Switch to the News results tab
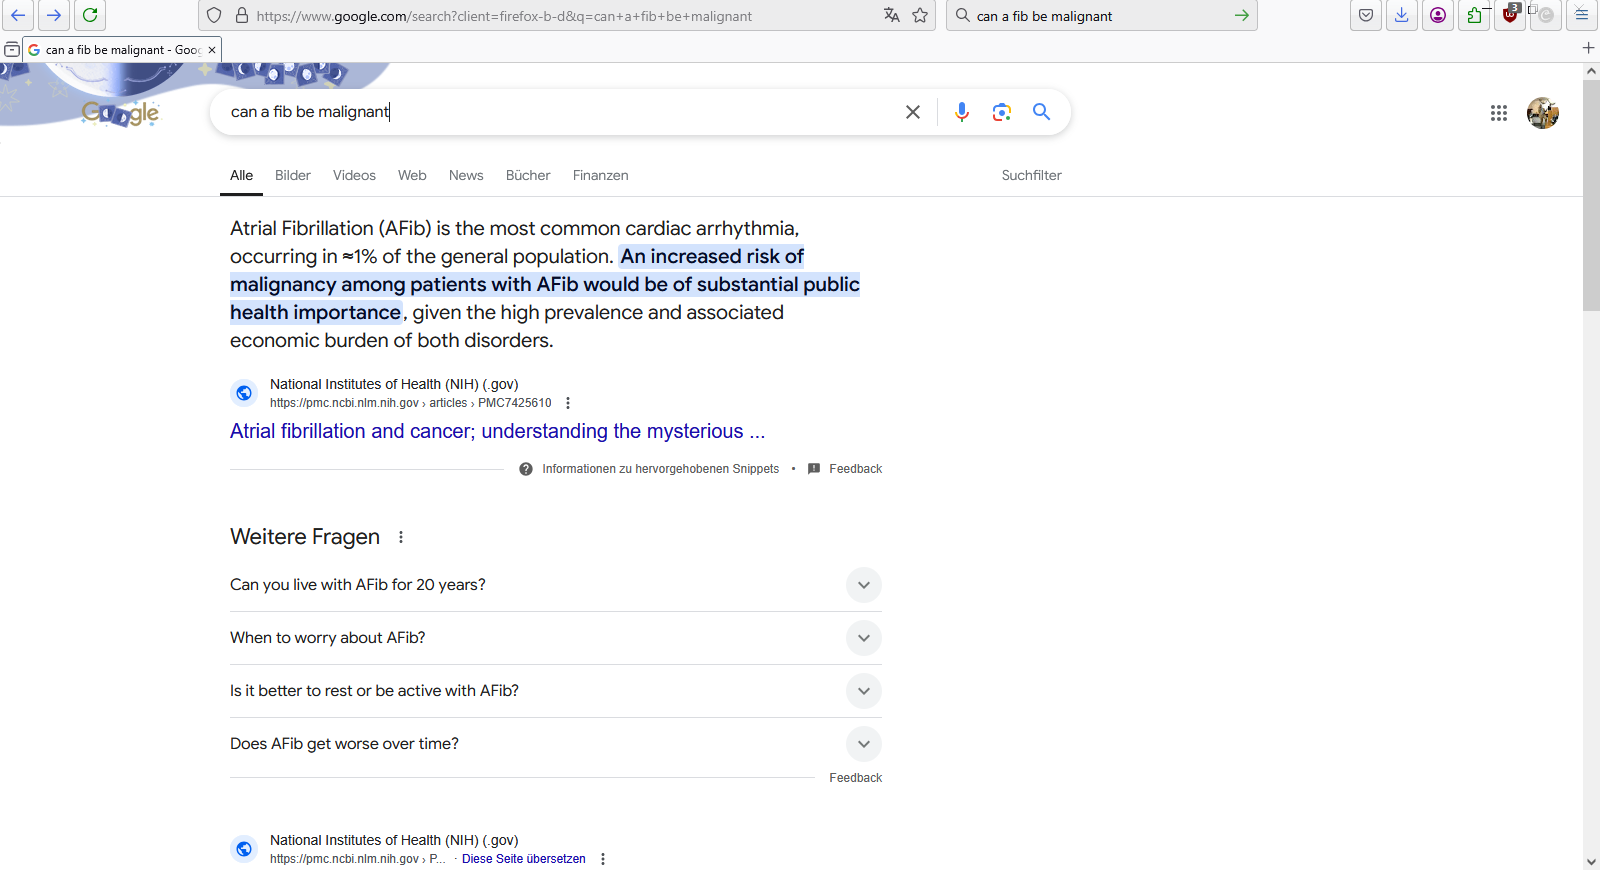The height and width of the screenshot is (870, 1600). pyautogui.click(x=466, y=175)
